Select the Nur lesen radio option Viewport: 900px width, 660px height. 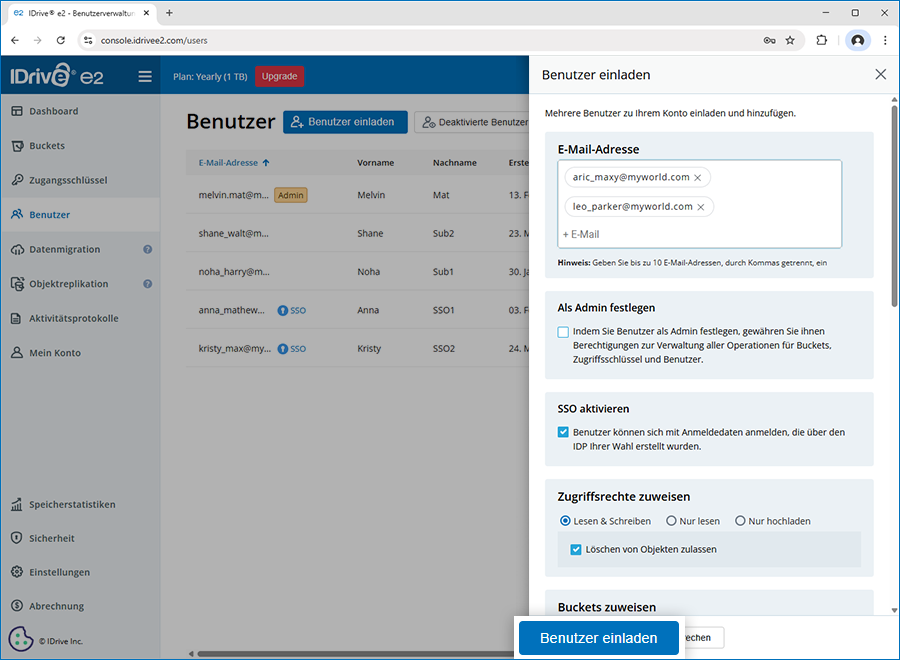point(671,521)
